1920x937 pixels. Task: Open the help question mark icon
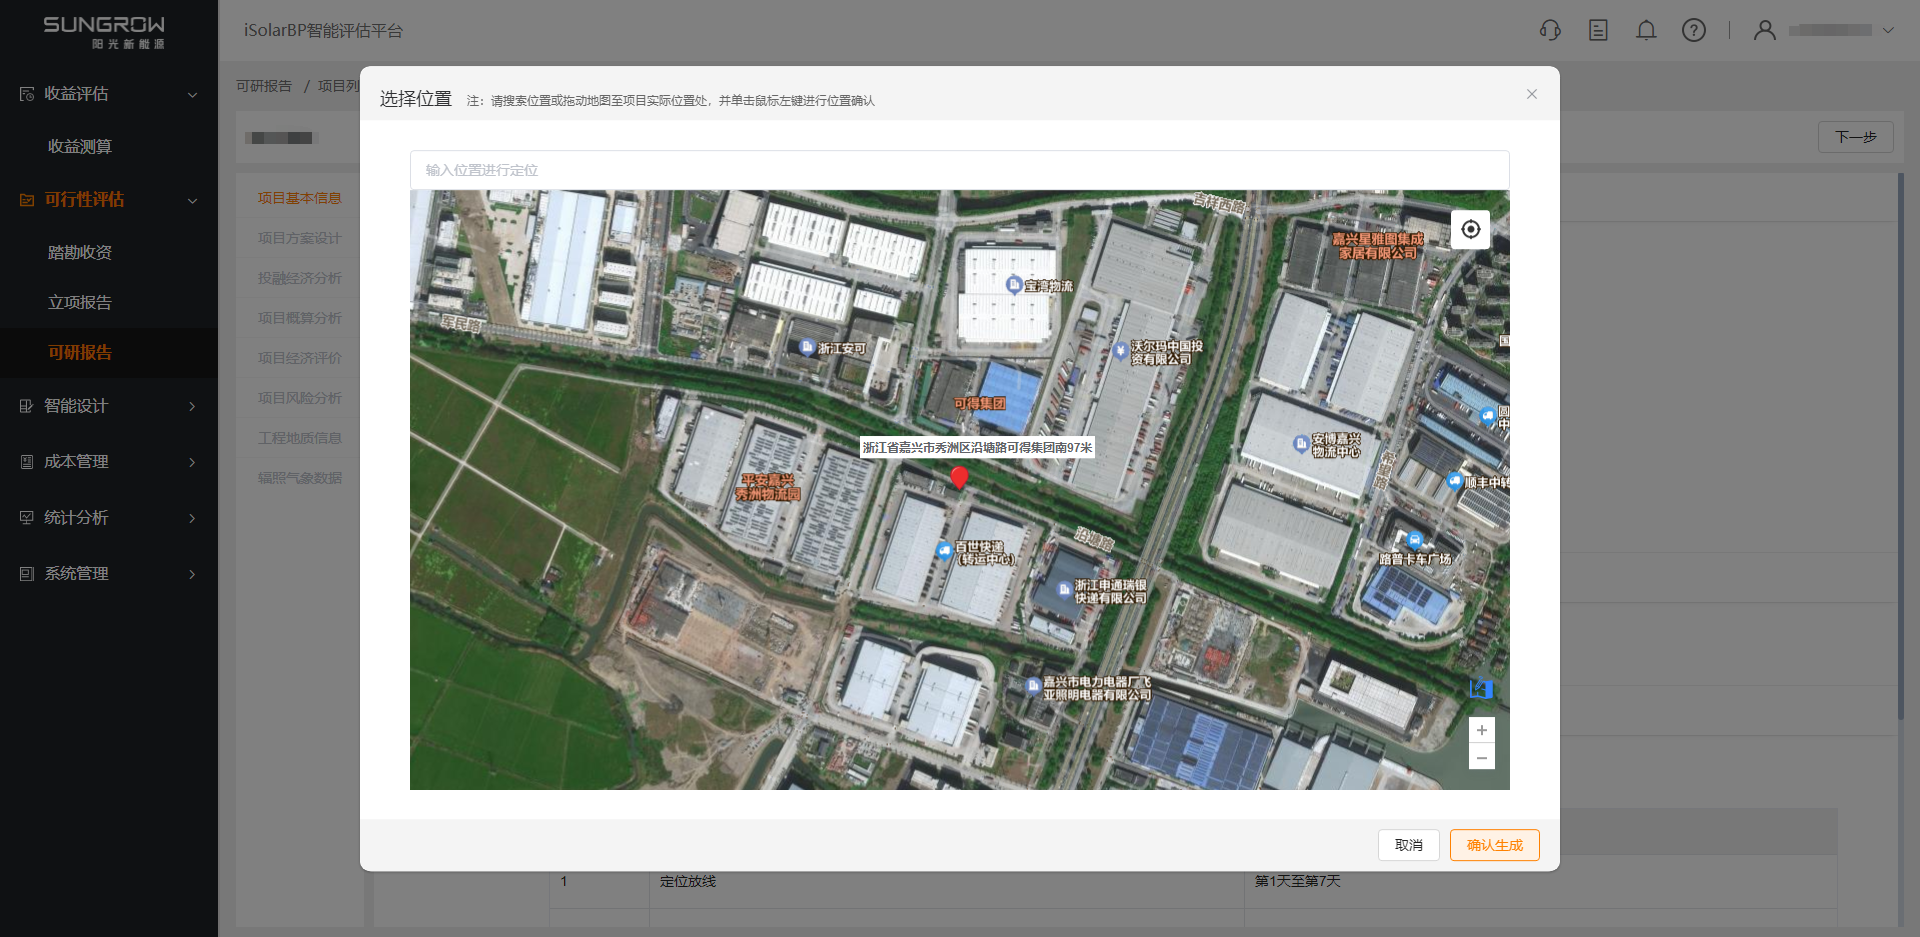(x=1694, y=30)
